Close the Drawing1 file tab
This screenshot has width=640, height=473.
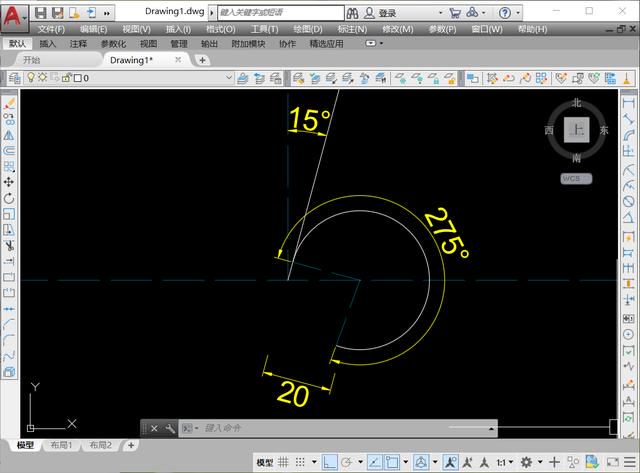pos(178,60)
